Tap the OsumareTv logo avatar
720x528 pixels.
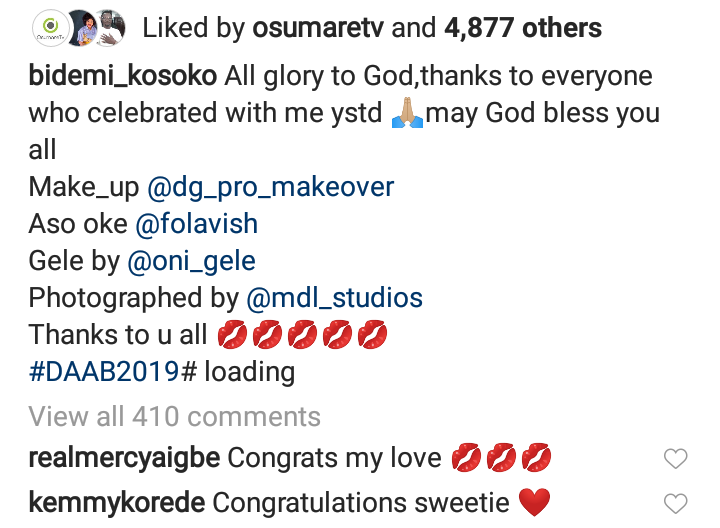pos(51,28)
